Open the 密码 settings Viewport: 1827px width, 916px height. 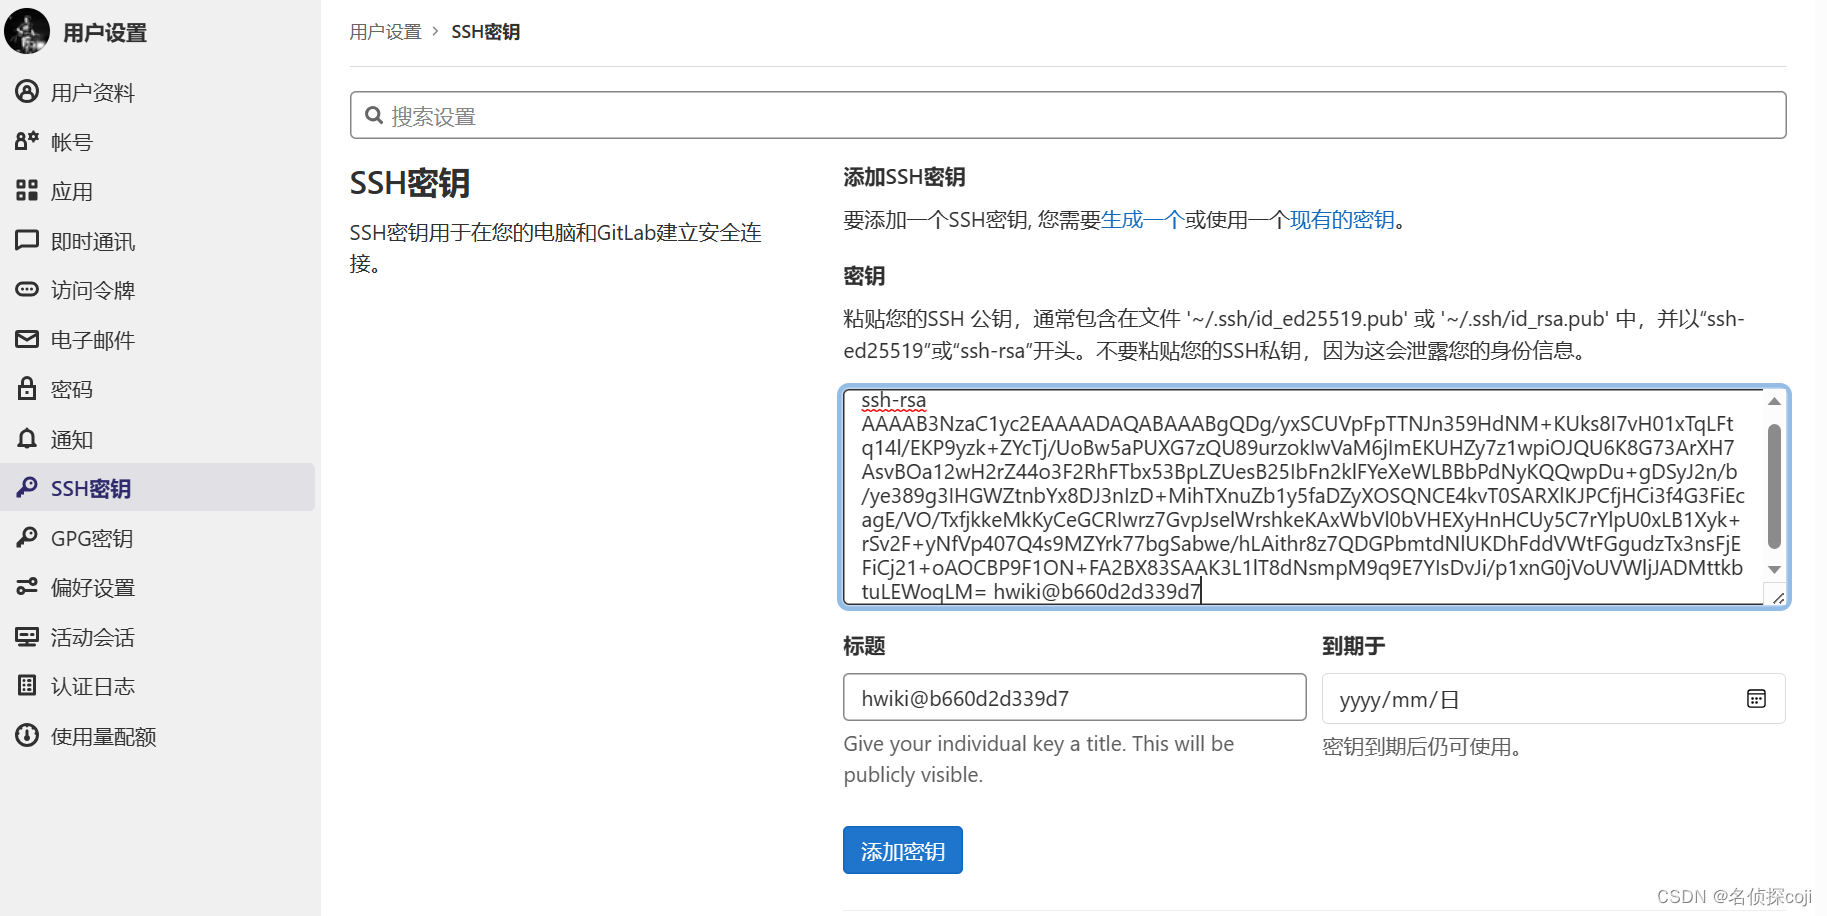(71, 389)
